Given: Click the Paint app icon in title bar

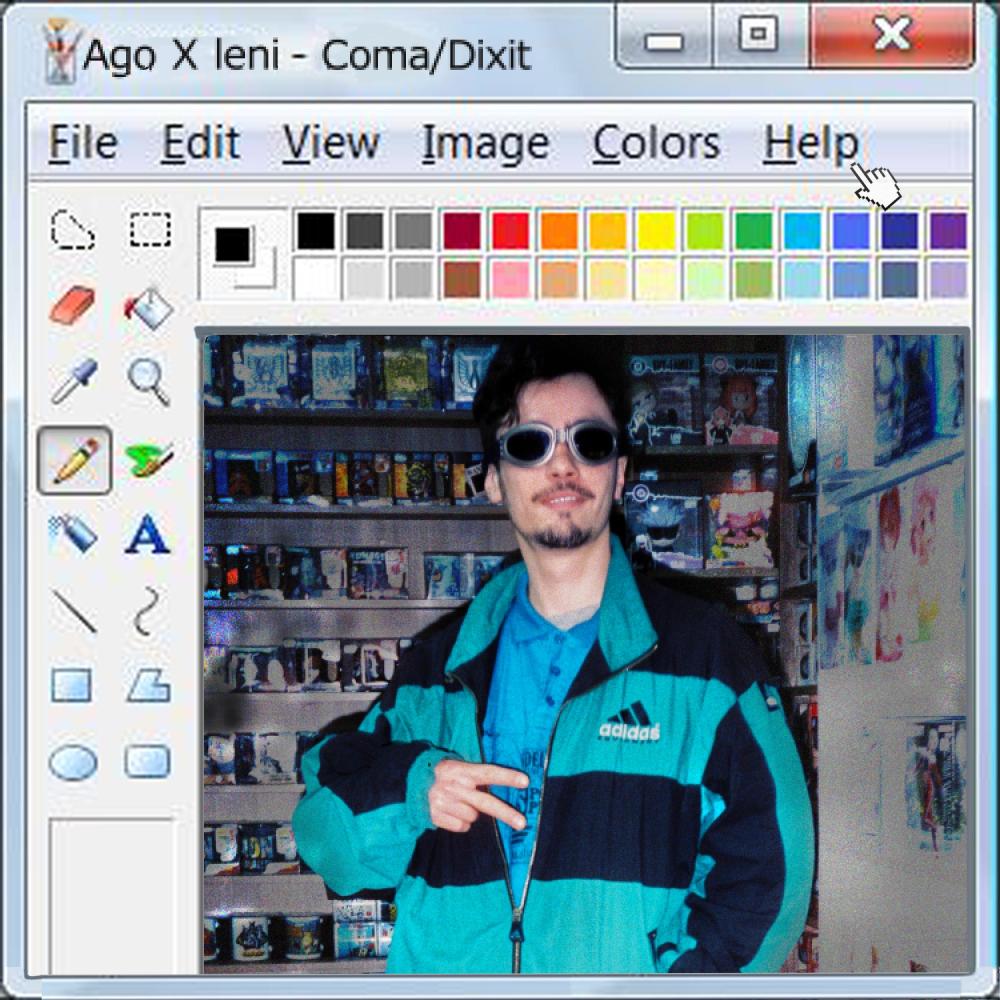Looking at the screenshot, I should tap(62, 51).
